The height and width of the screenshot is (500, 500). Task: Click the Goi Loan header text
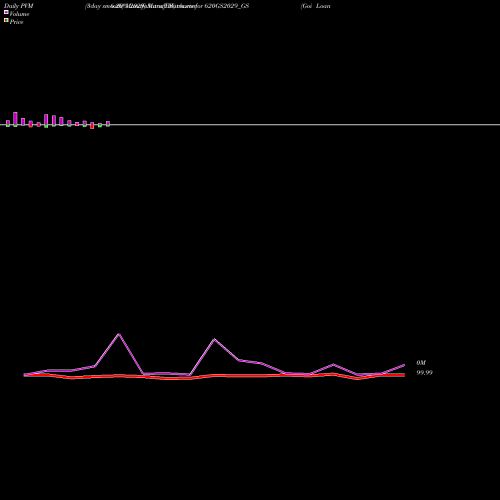point(316,6)
